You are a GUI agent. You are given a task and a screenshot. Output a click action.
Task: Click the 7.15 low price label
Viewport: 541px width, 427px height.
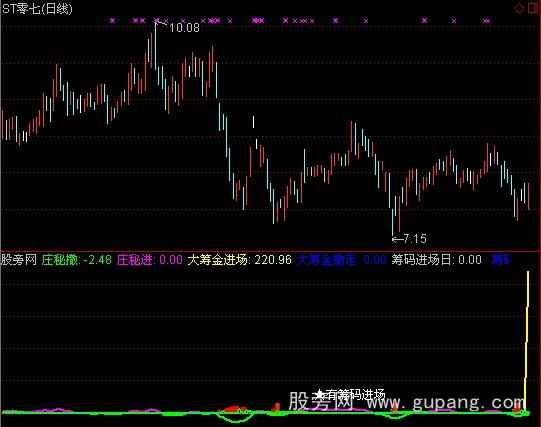click(x=414, y=239)
